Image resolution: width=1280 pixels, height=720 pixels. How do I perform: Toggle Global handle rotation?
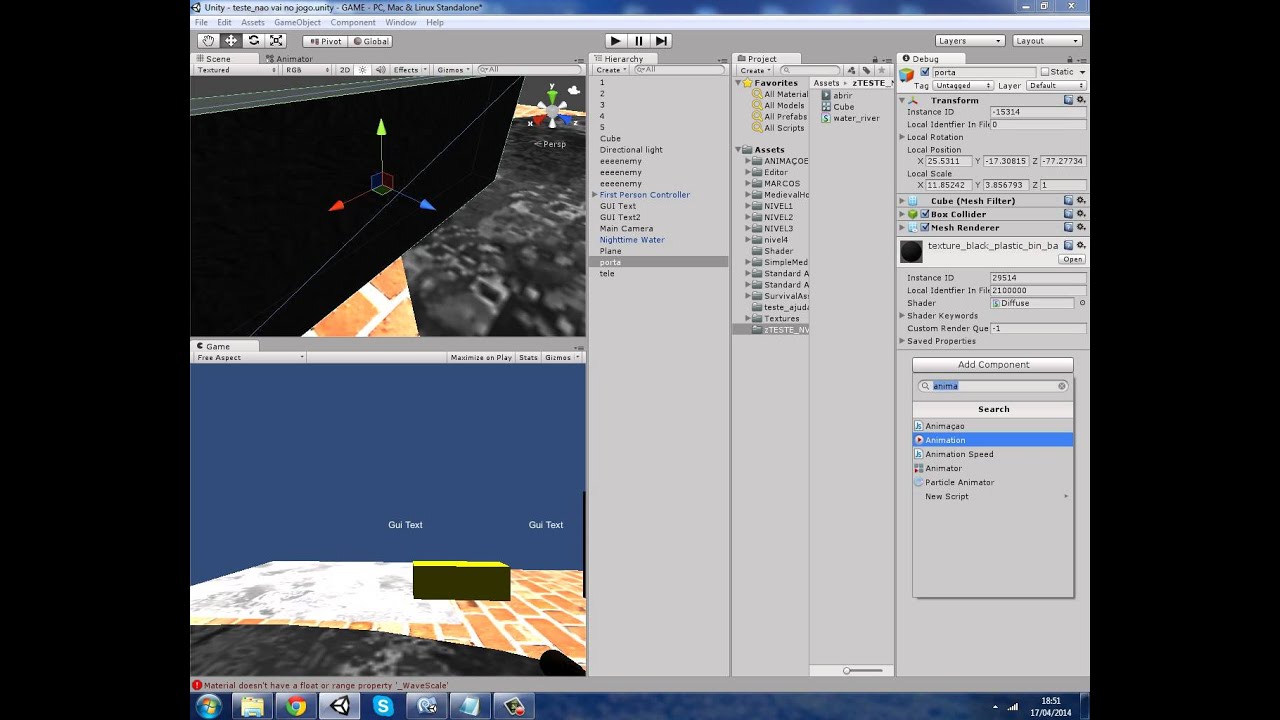tap(370, 41)
